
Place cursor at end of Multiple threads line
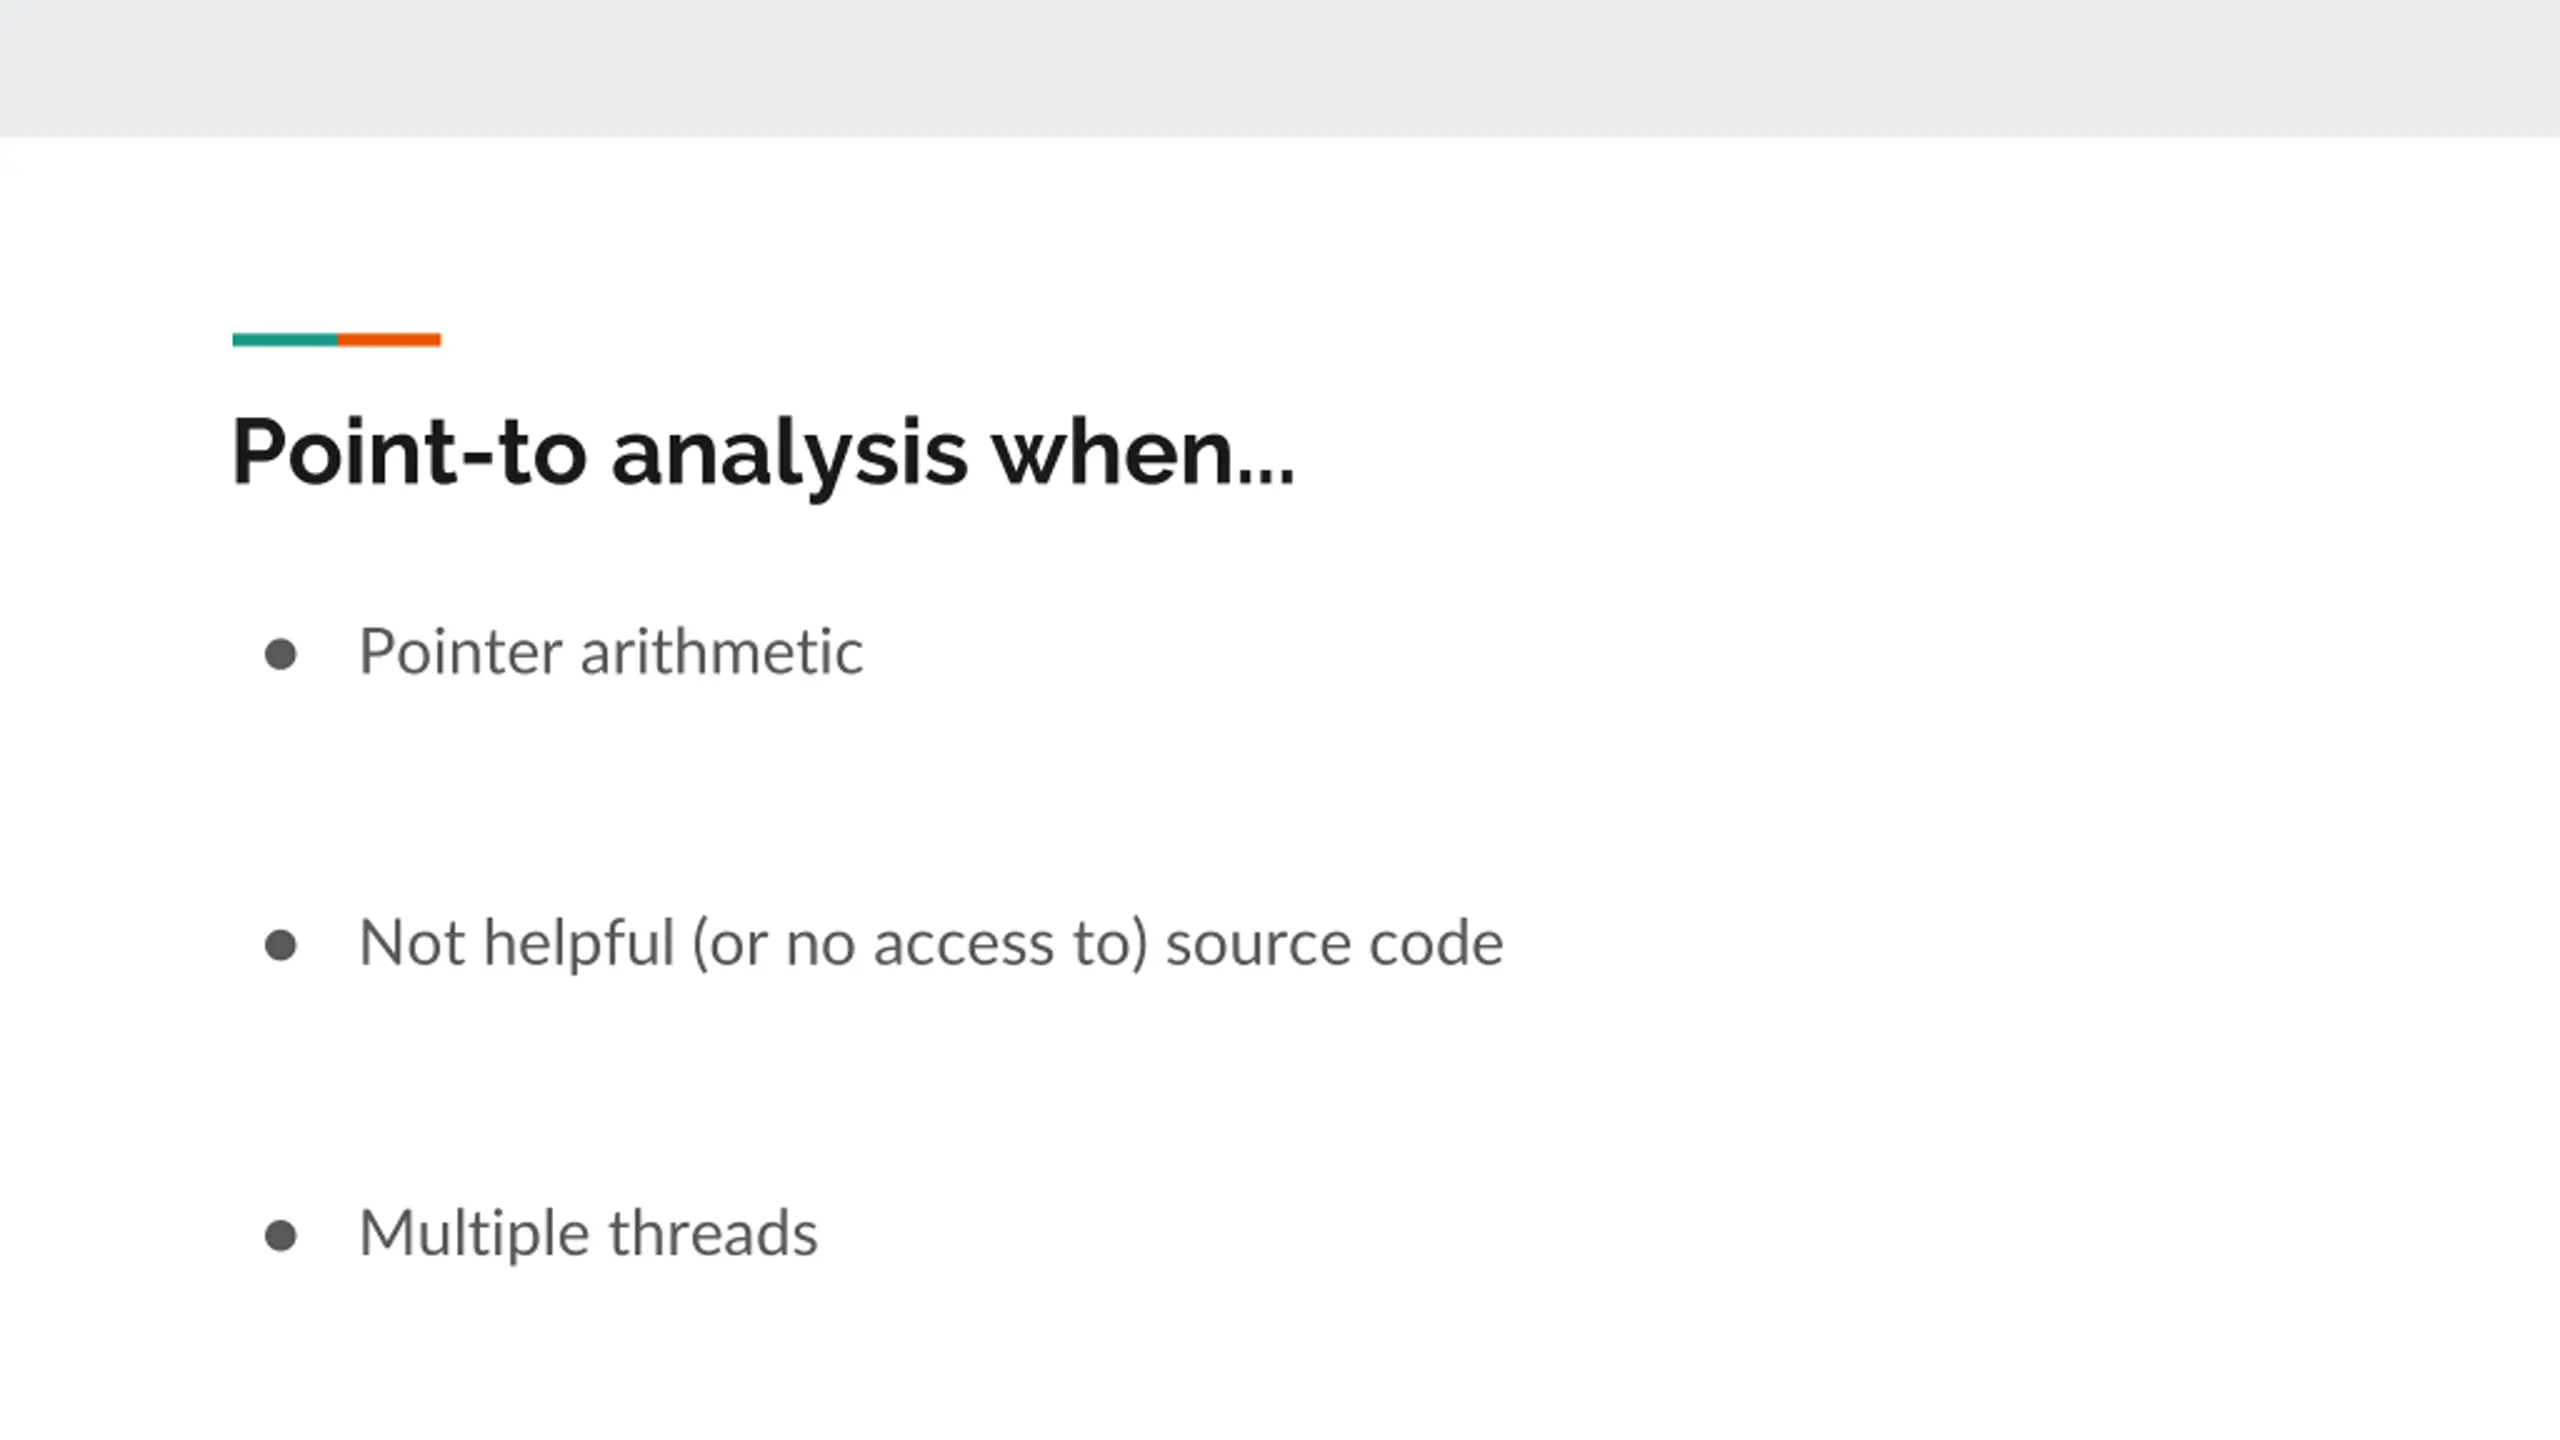820,1233
